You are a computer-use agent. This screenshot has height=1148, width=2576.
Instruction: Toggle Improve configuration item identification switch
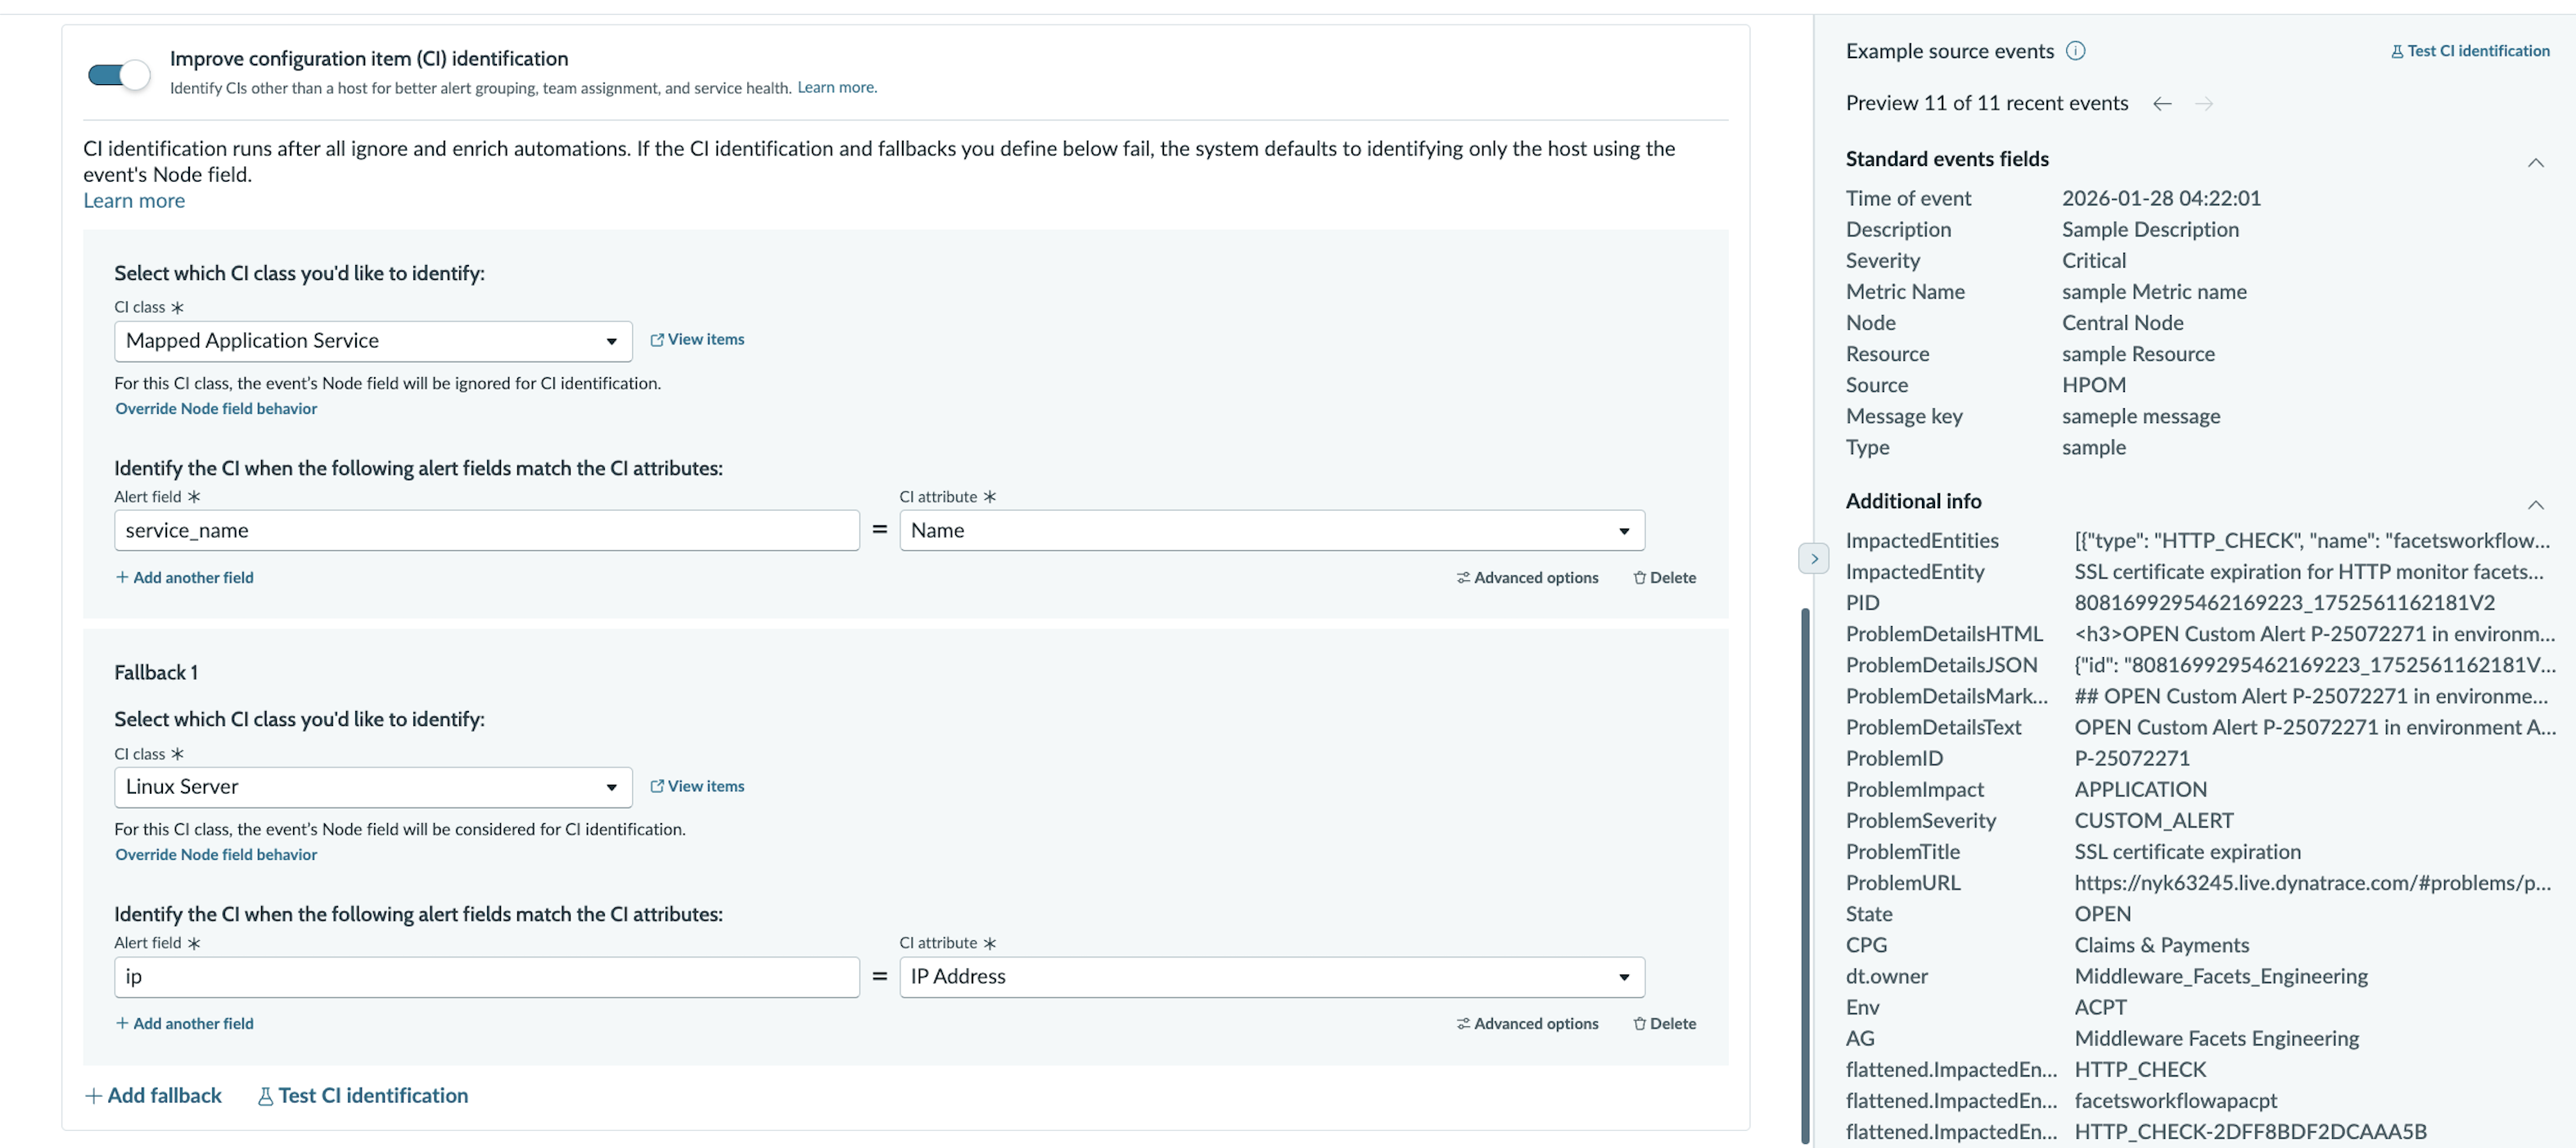coord(119,74)
